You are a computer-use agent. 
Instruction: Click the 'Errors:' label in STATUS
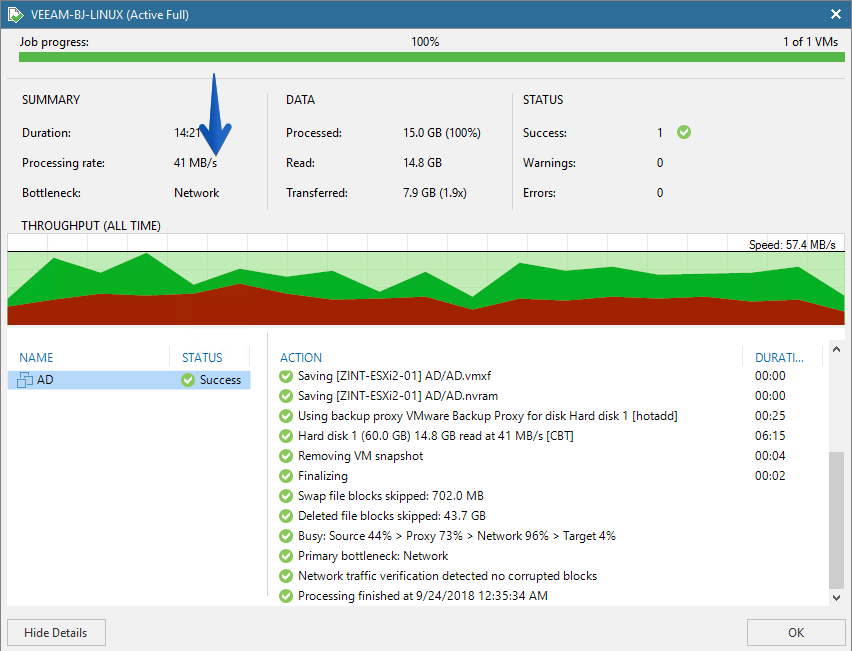point(539,193)
